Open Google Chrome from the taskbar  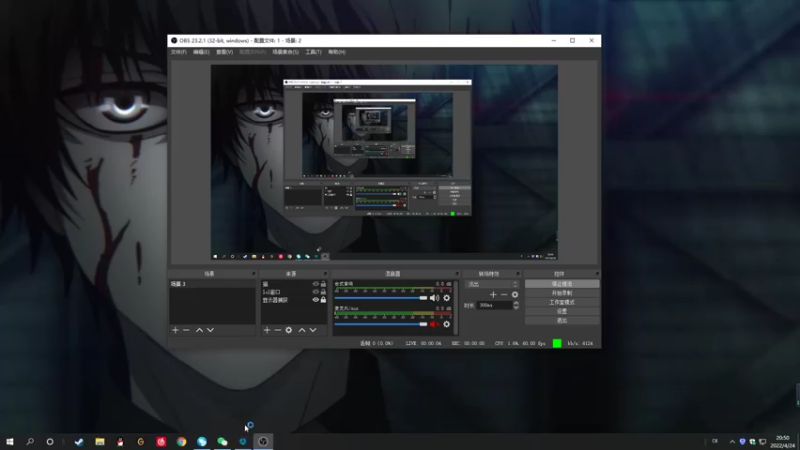coord(182,442)
